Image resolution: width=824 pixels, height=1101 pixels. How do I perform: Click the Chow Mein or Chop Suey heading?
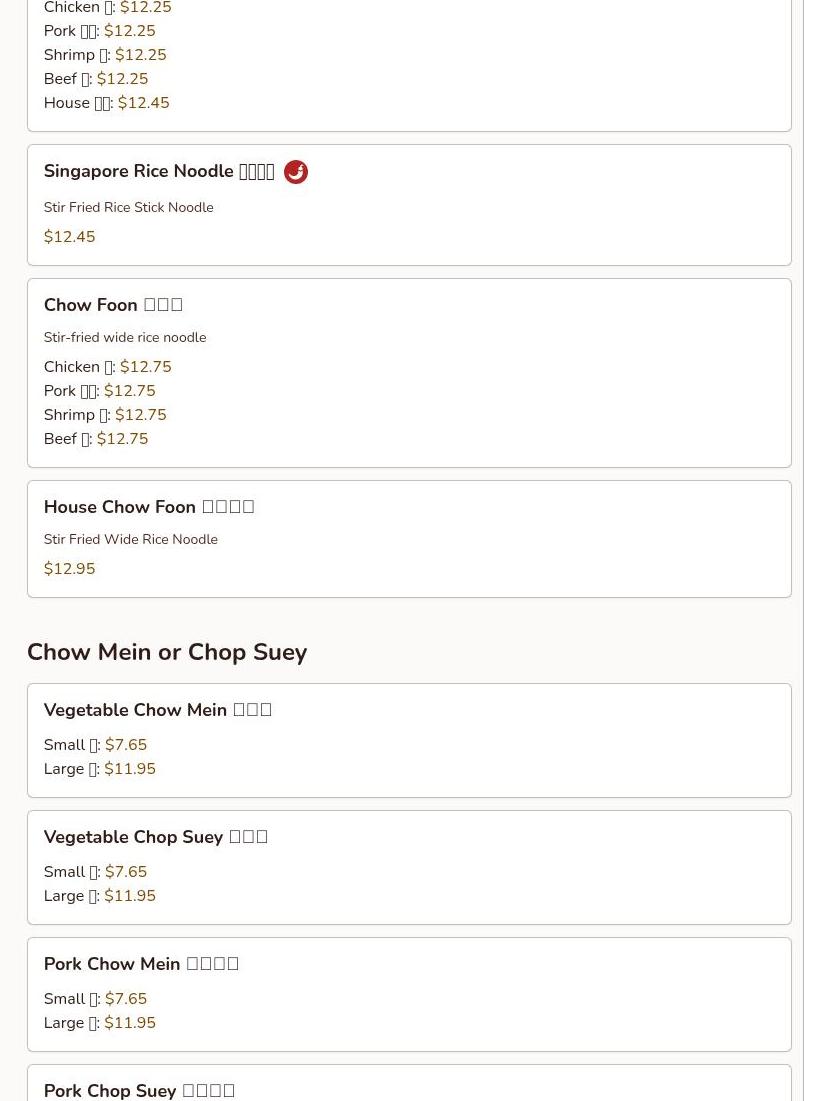[x=167, y=652]
